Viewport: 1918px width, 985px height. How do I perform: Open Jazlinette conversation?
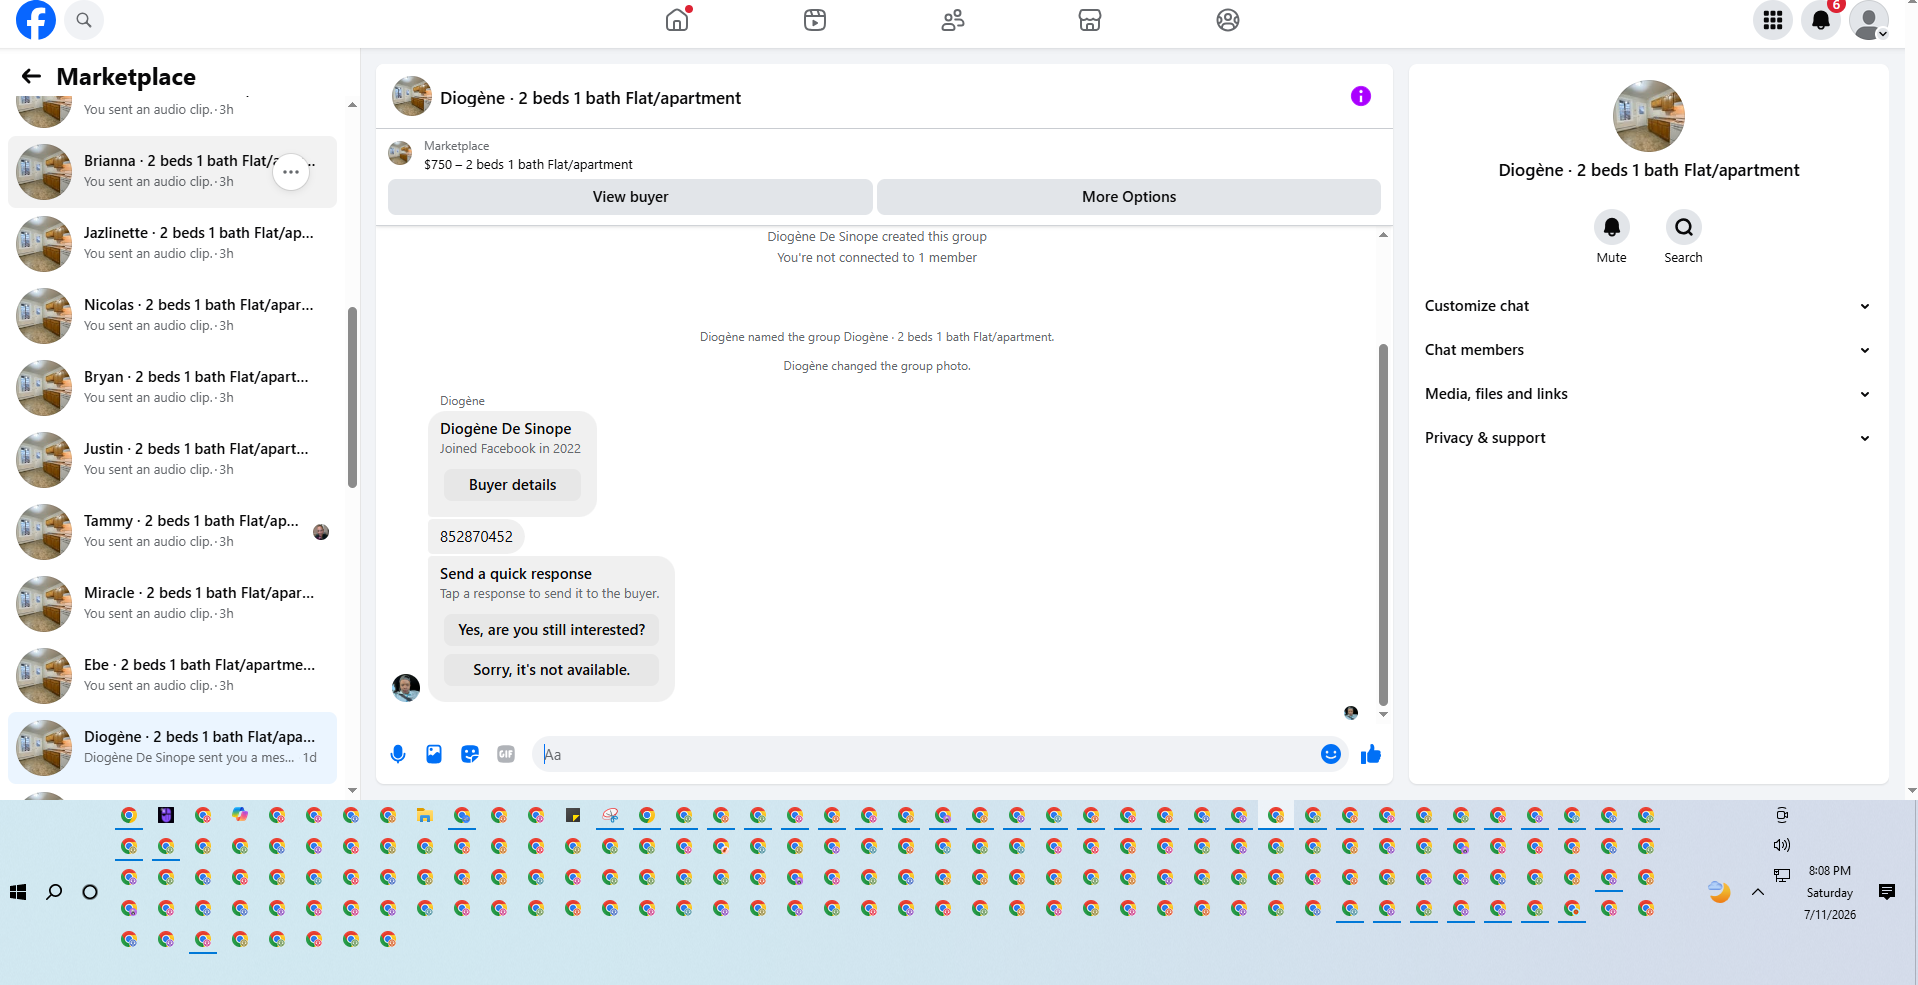[x=172, y=244]
